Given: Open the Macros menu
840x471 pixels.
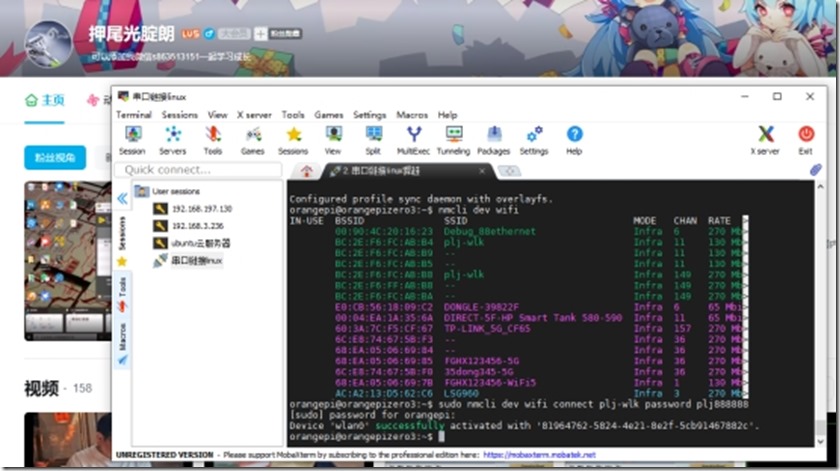Looking at the screenshot, I should (412, 115).
